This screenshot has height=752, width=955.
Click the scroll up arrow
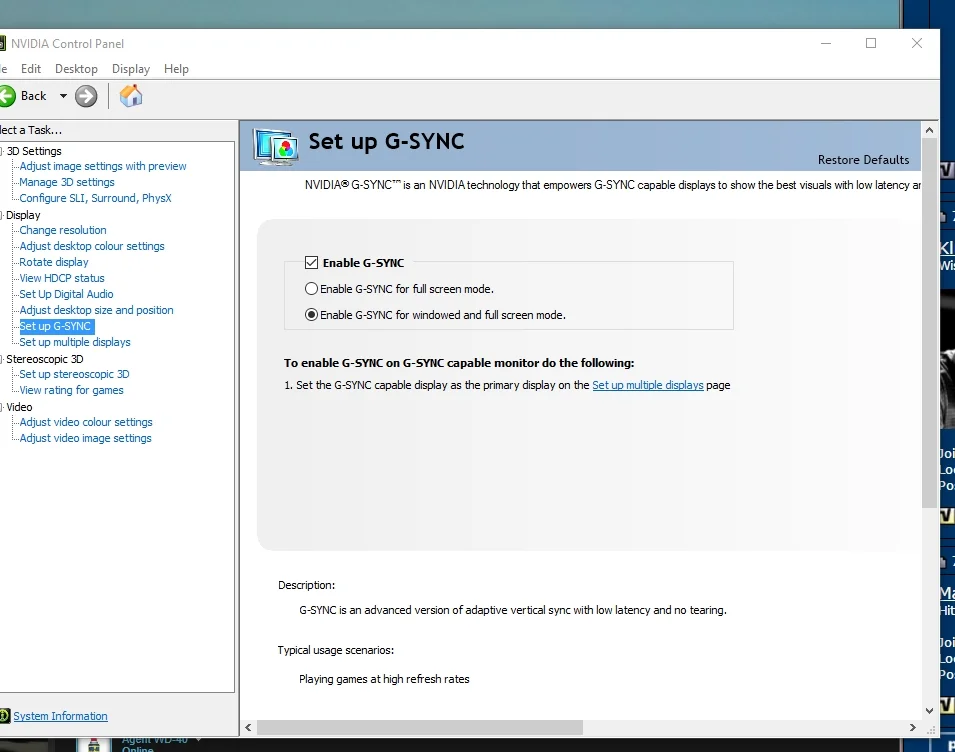click(x=929, y=130)
